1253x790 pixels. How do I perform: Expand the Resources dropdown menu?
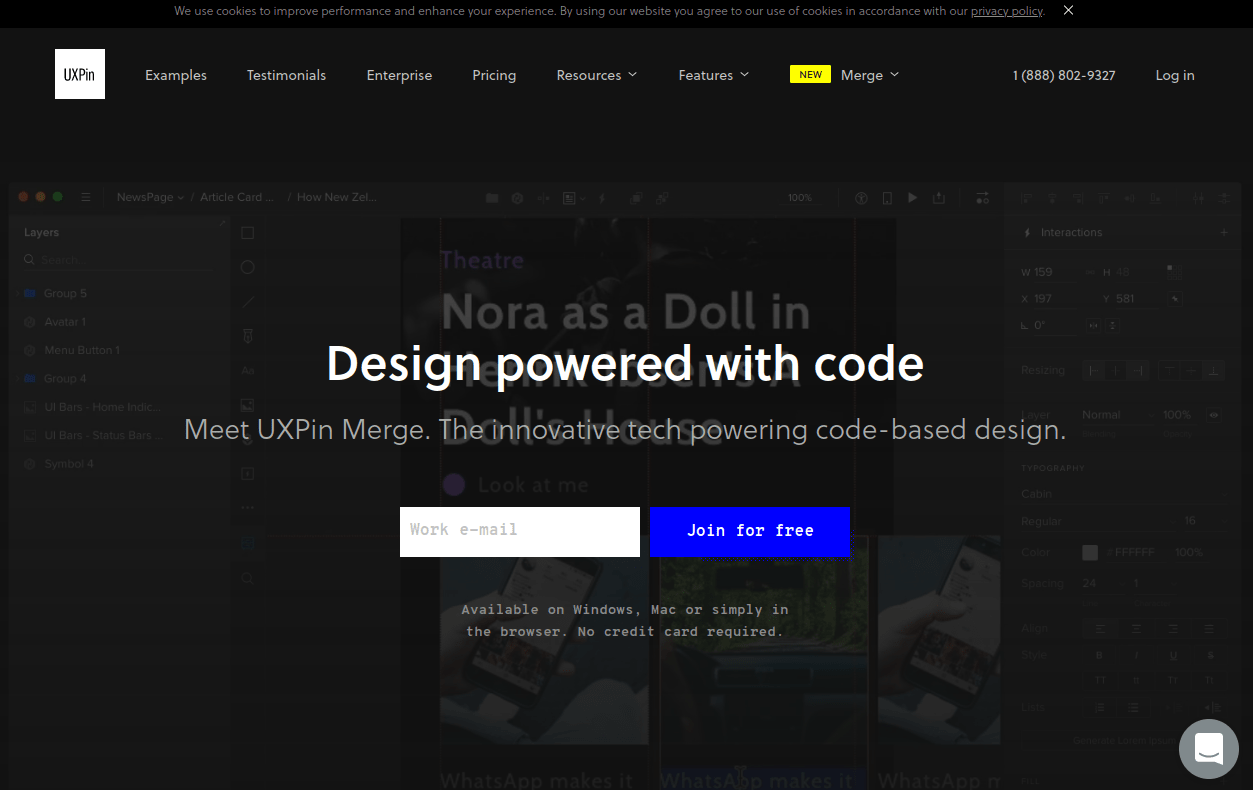point(597,75)
